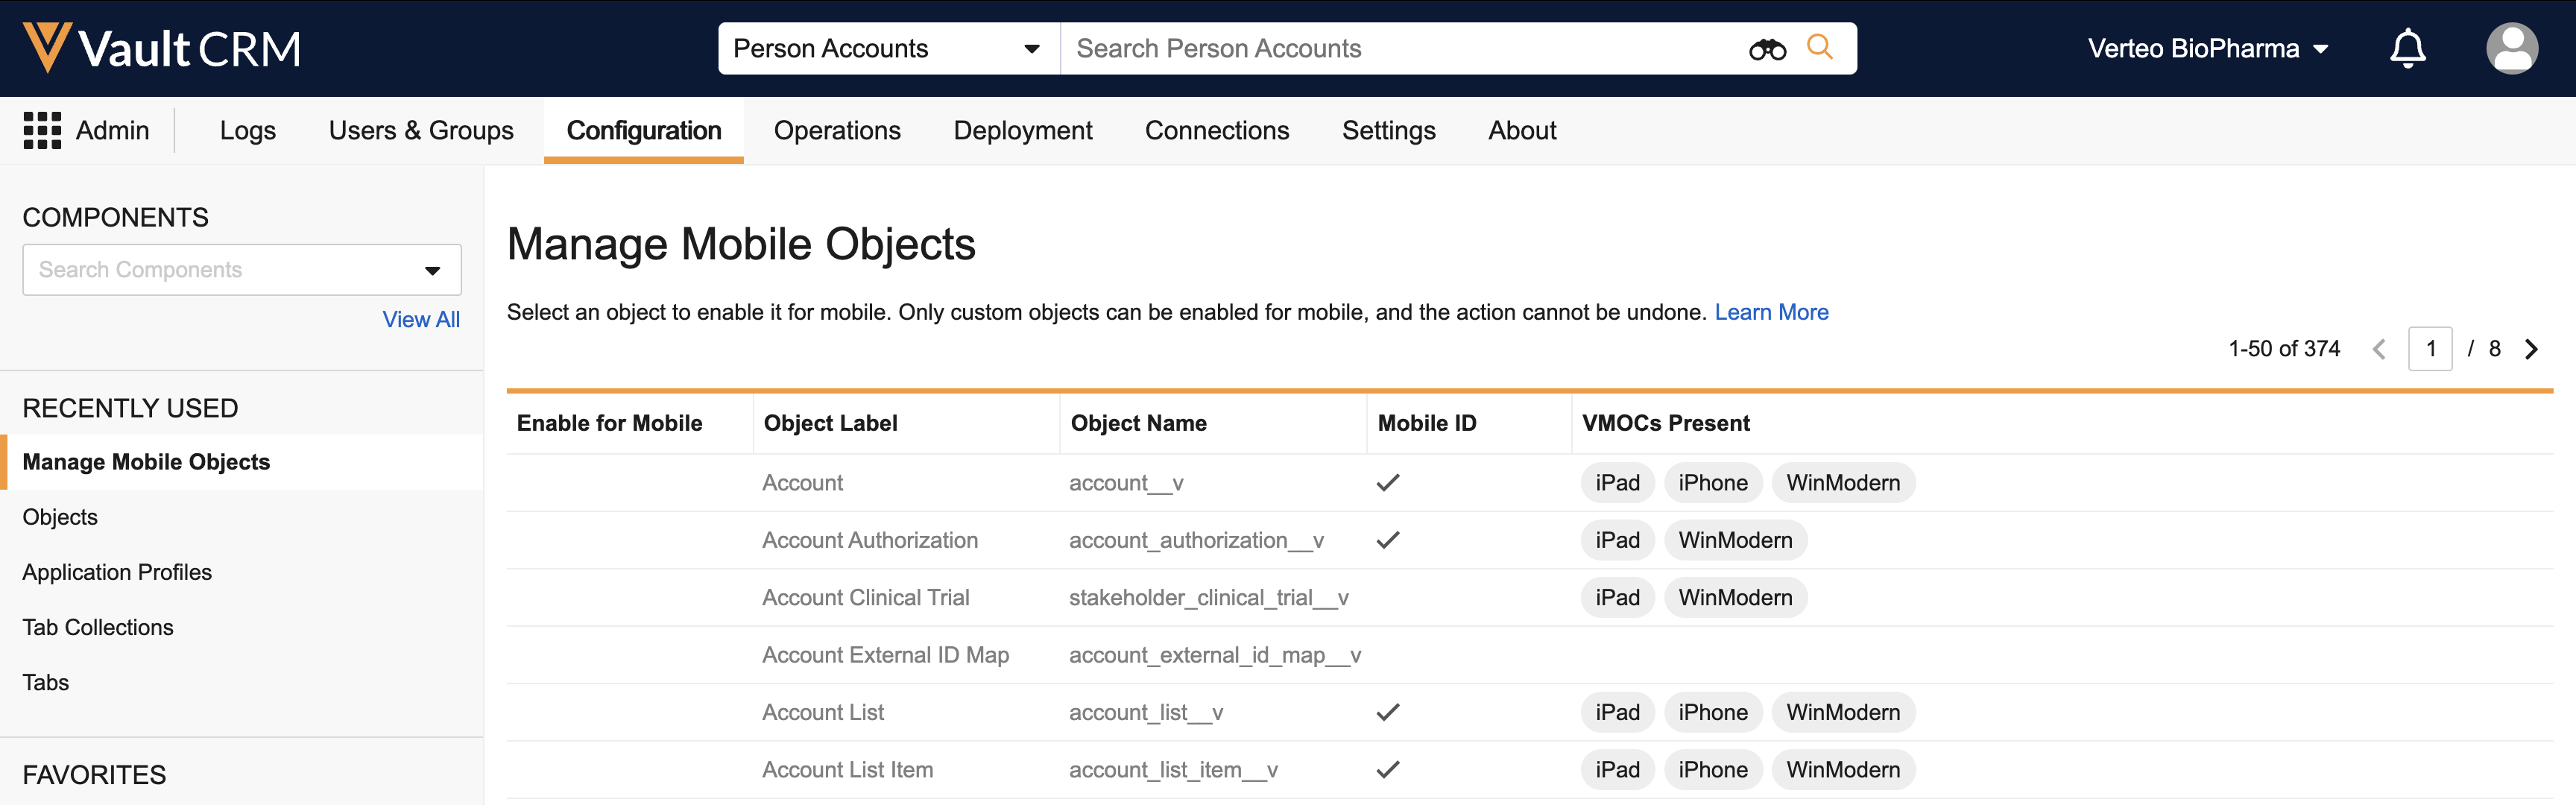This screenshot has height=805, width=2576.
Task: Open the Admin app grid icon
Action: click(x=42, y=130)
